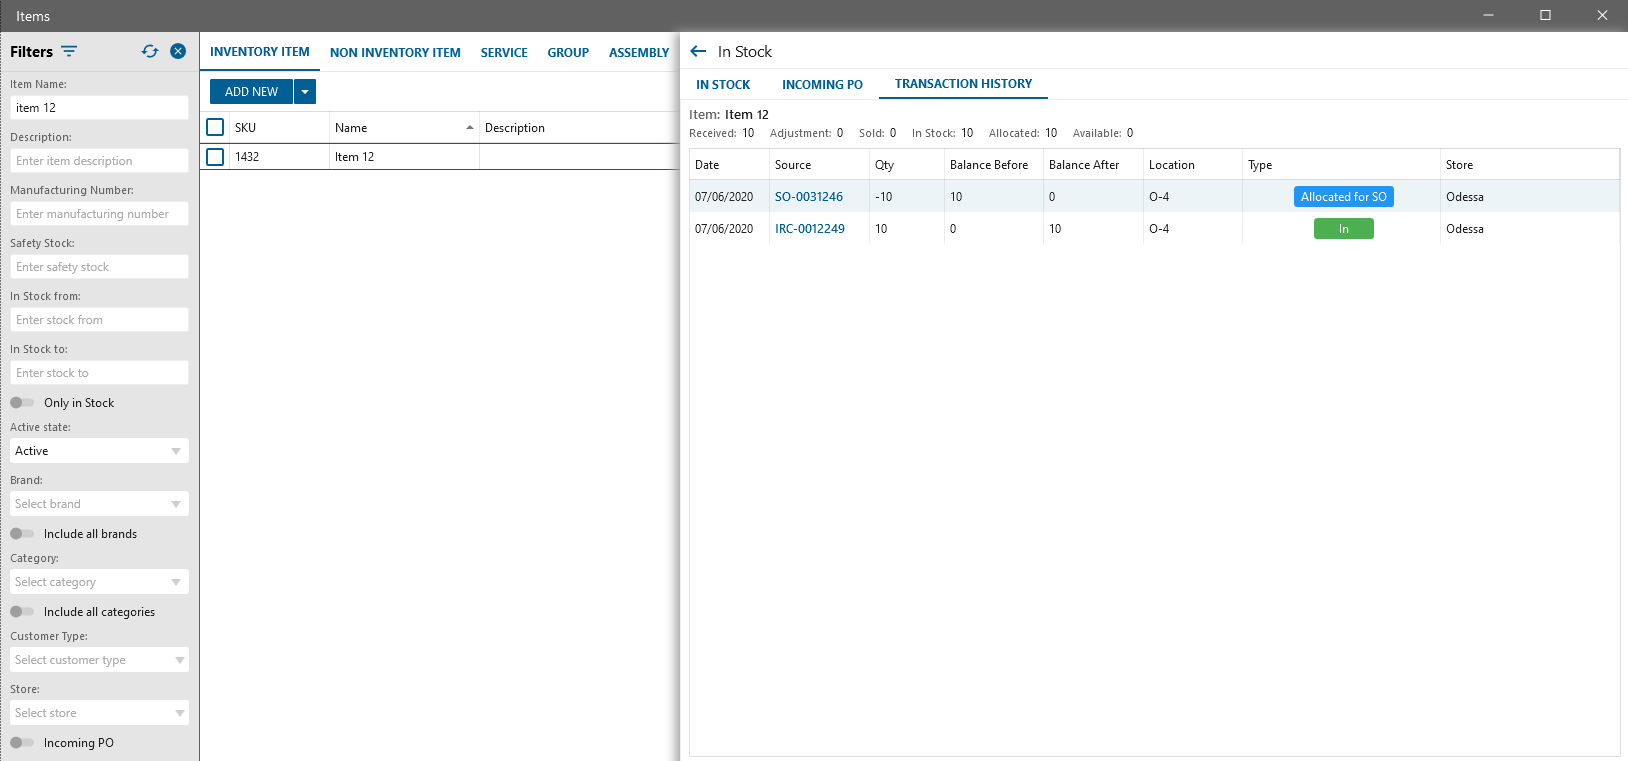This screenshot has height=761, width=1628.
Task: Go back using the In Stock arrow
Action: click(x=698, y=51)
